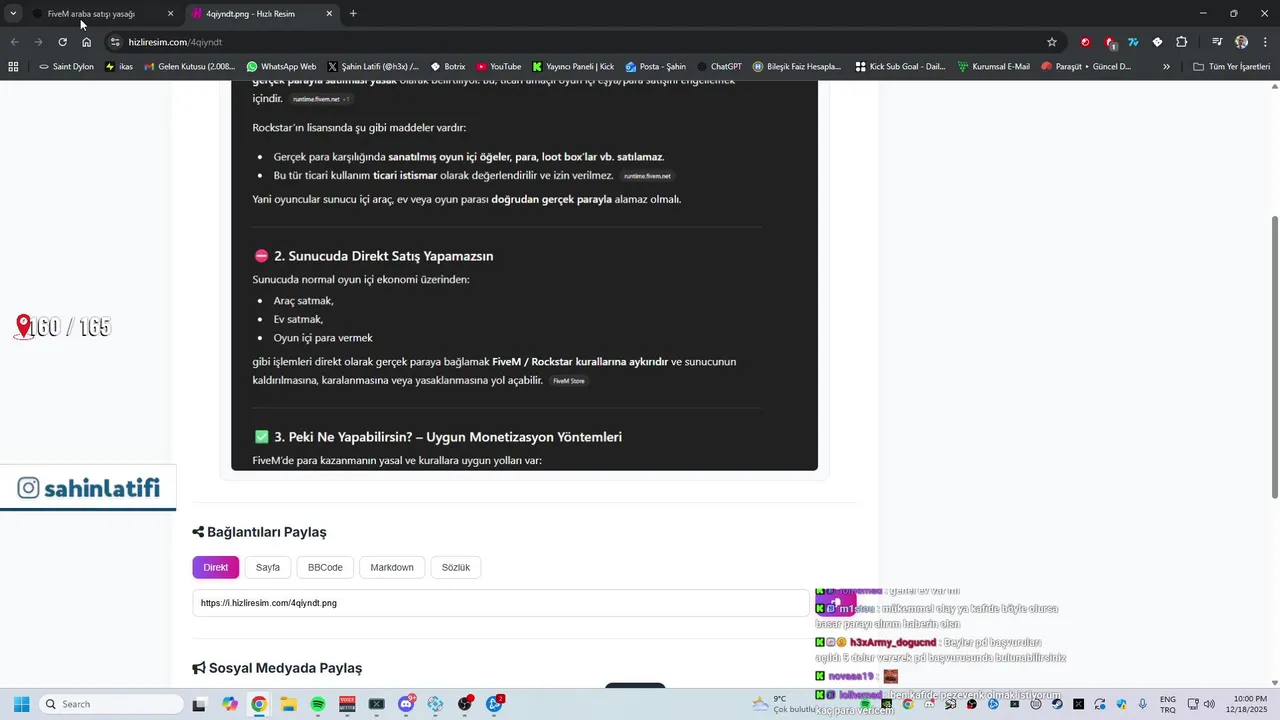
Task: Go back to the previous page
Action: coord(14,42)
